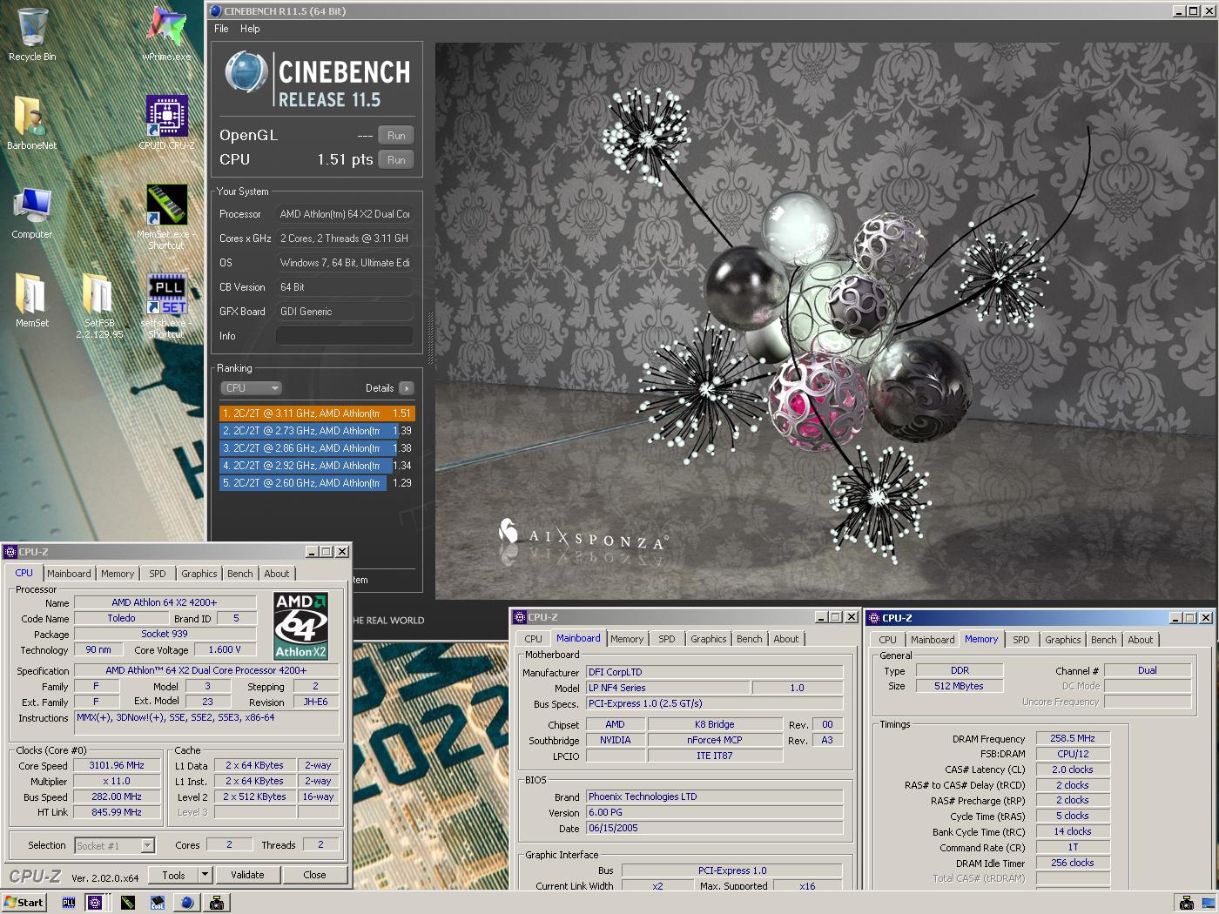Open SPD tab in Motherboard-details CPU-Z window

(x=667, y=639)
